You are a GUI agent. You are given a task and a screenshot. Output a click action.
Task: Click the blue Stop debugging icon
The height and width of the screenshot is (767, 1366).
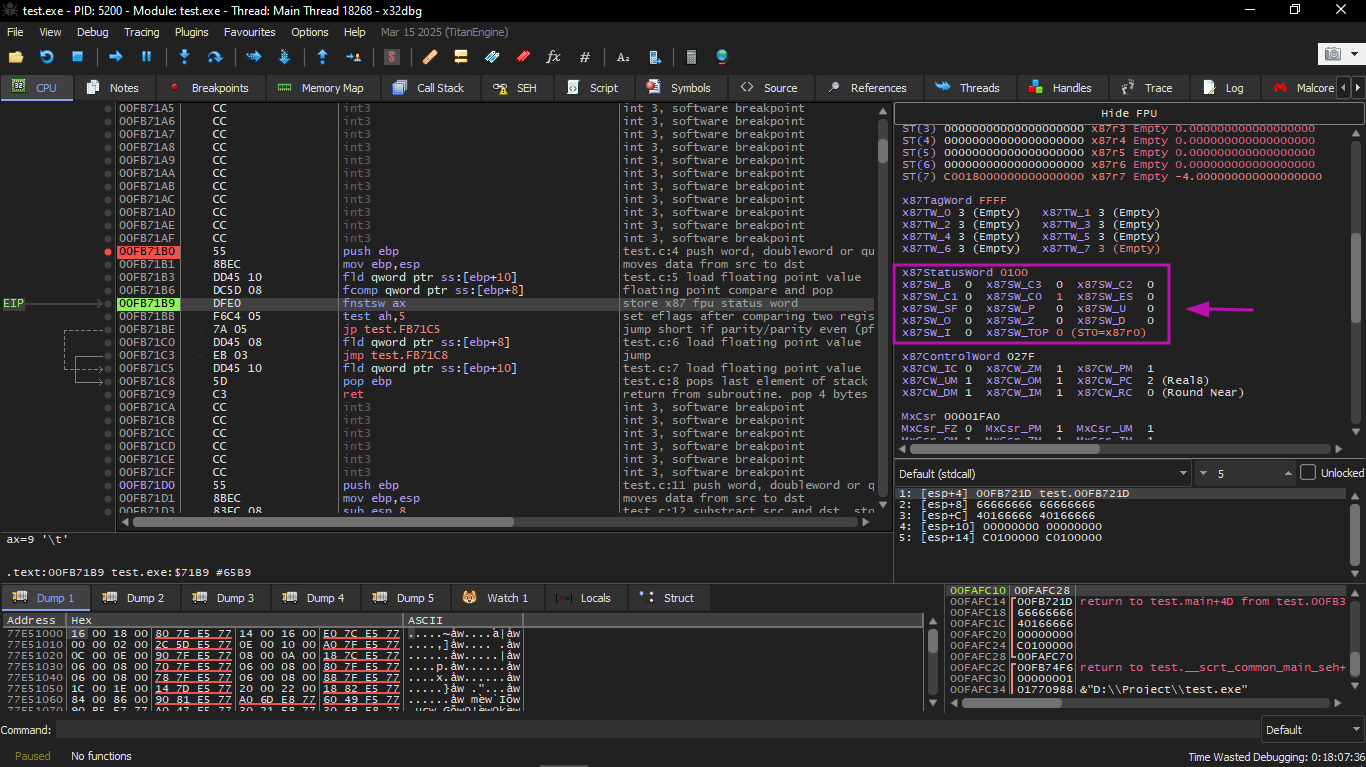coord(77,57)
